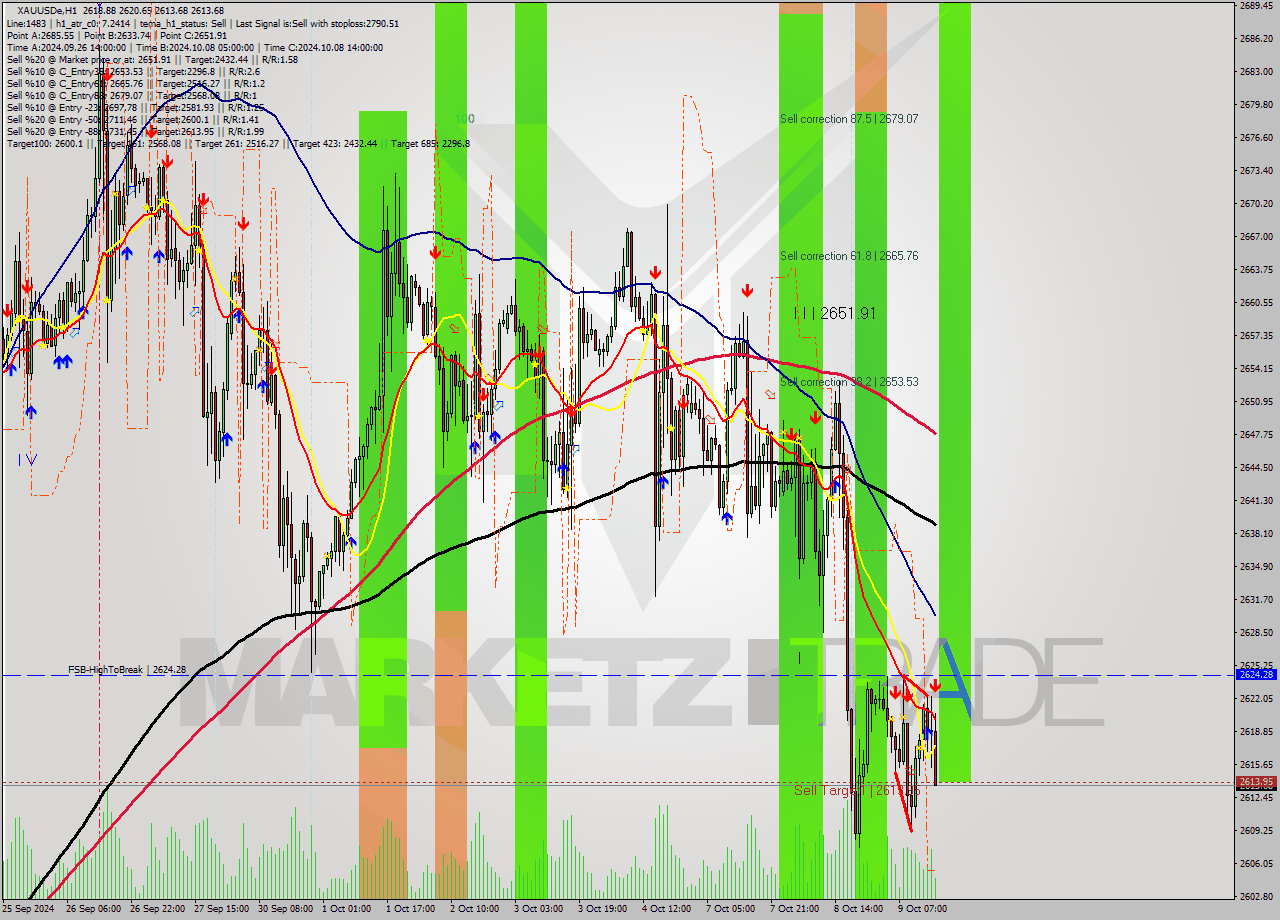Click '1 Oct 01:00' on time axis
1280x920 pixels.
[x=347, y=909]
